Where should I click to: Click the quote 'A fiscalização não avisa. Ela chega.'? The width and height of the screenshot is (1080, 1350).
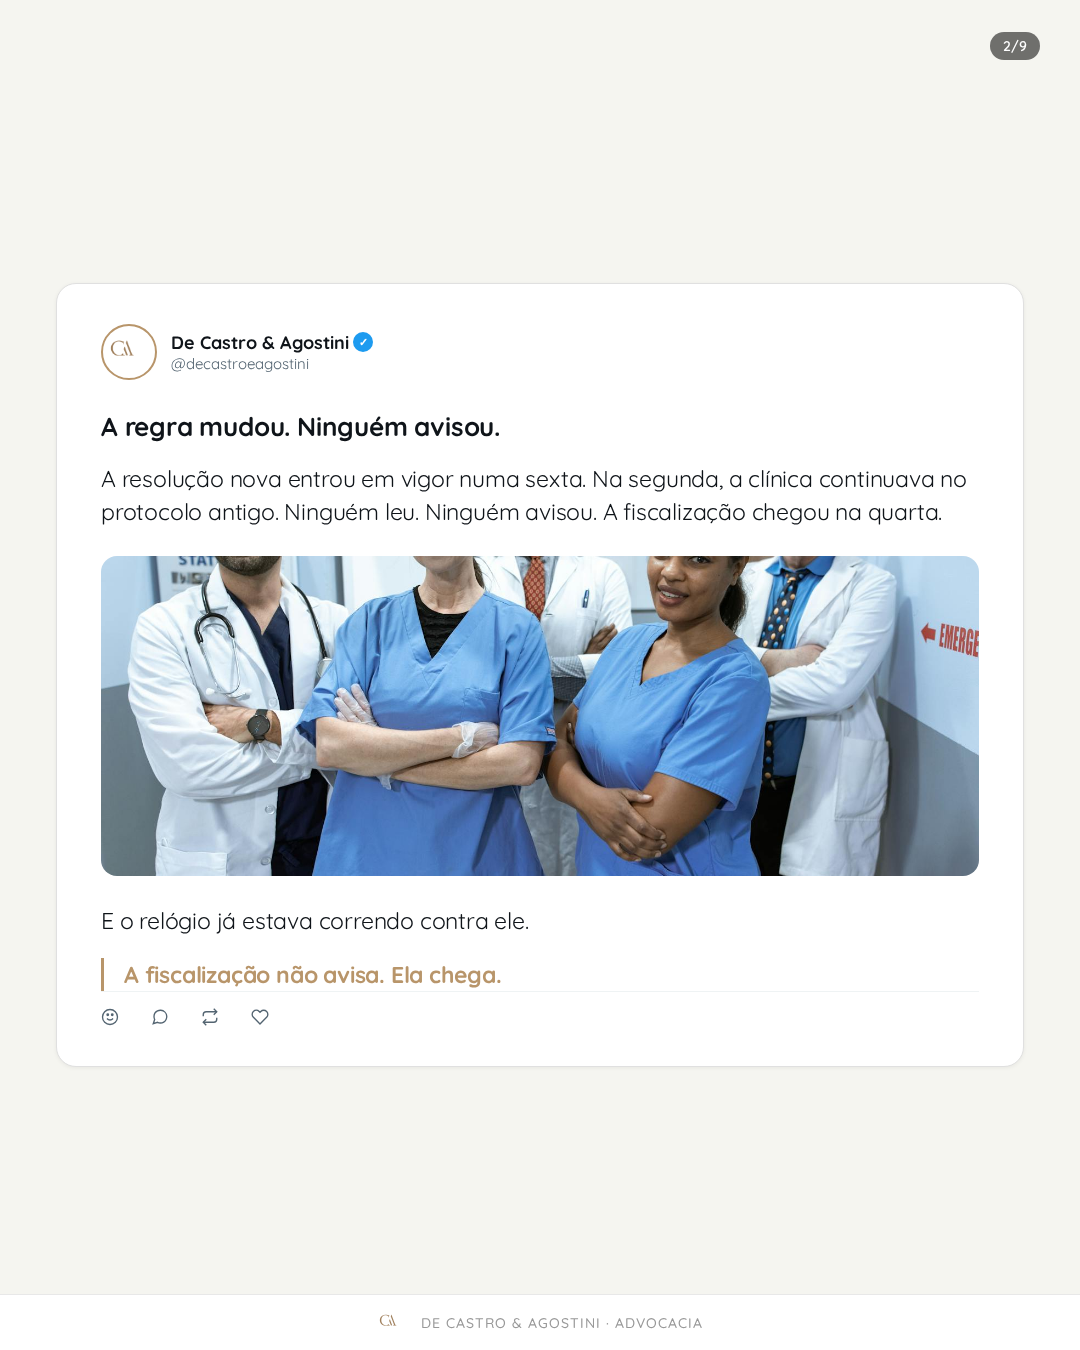312,975
